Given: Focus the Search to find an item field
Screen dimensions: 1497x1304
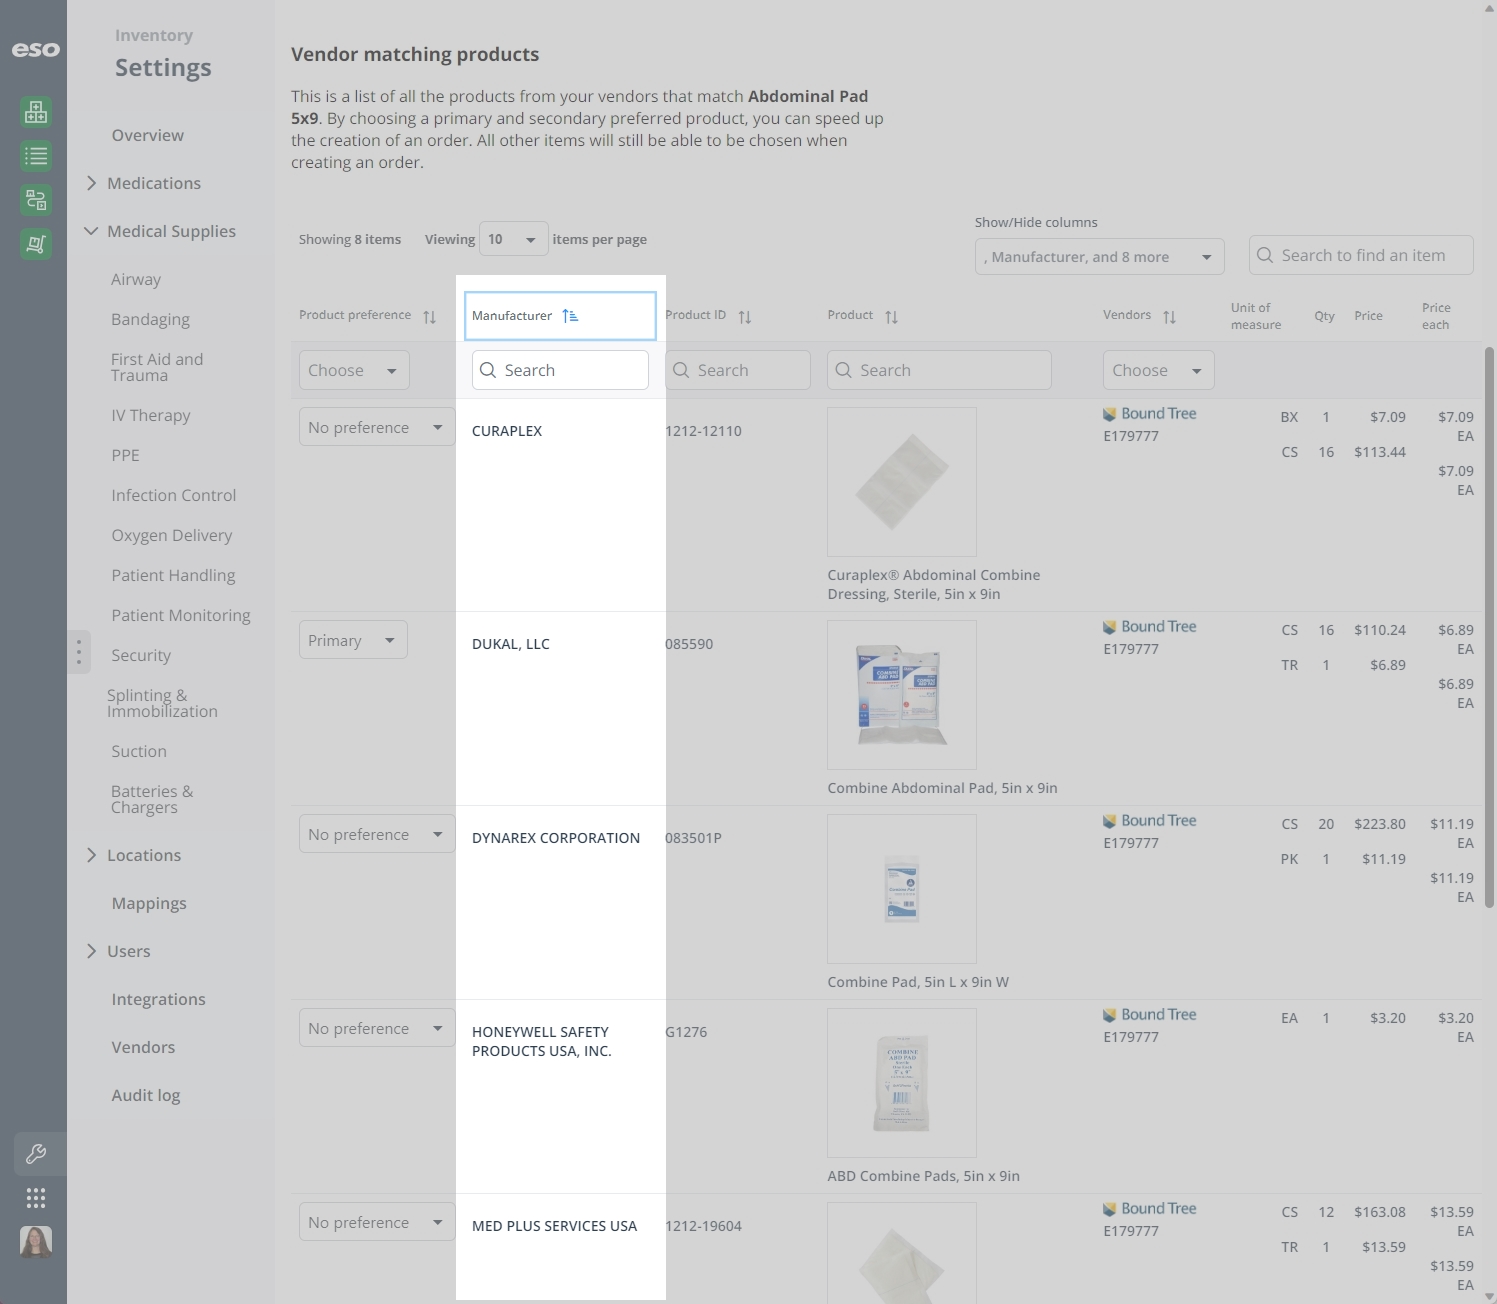Looking at the screenshot, I should point(1361,255).
